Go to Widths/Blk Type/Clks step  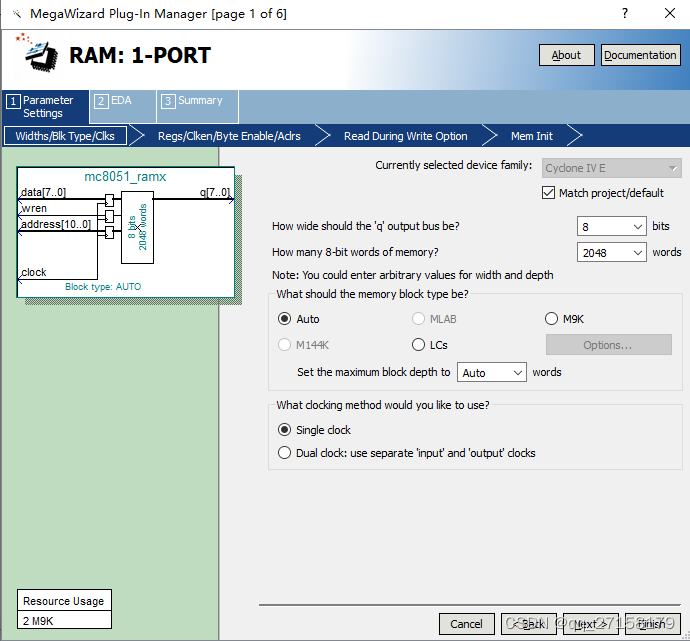pyautogui.click(x=65, y=136)
